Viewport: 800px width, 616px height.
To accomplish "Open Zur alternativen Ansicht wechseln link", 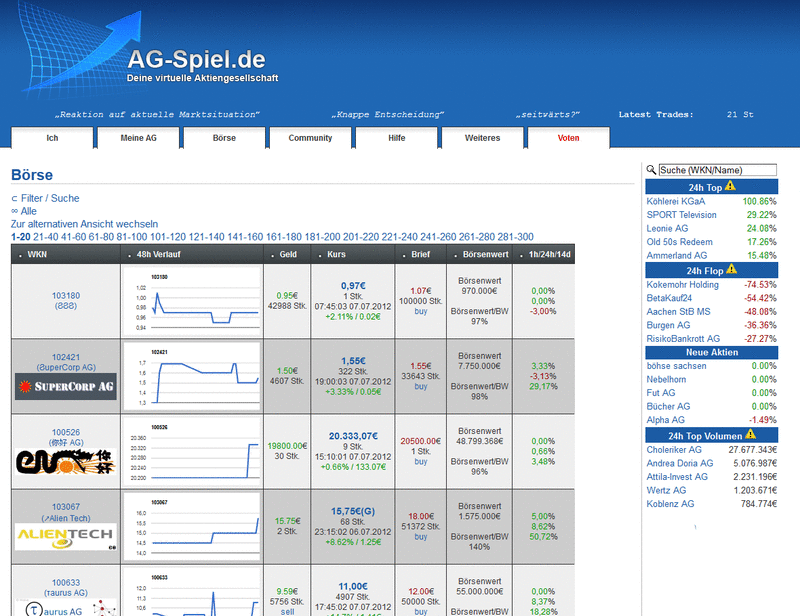I will tap(82, 224).
